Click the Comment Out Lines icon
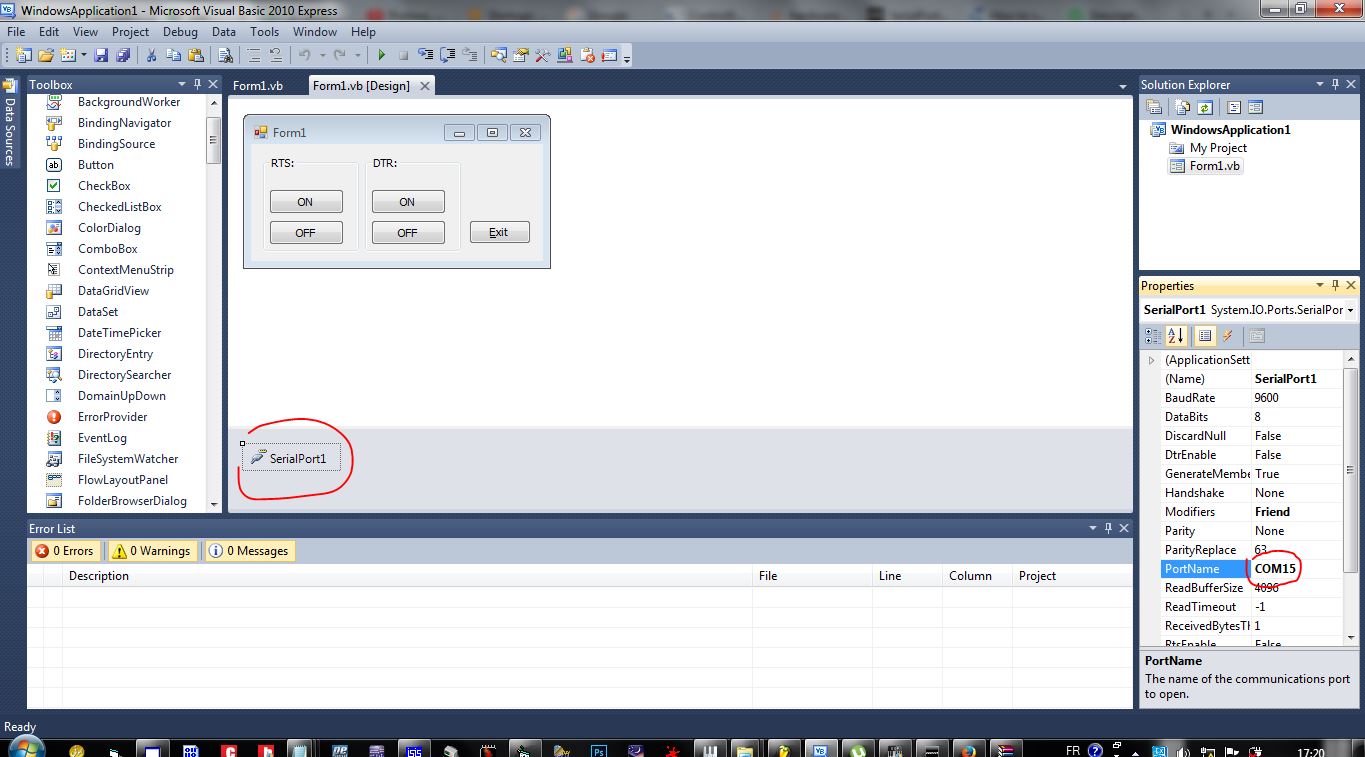This screenshot has width=1365, height=757. point(254,55)
